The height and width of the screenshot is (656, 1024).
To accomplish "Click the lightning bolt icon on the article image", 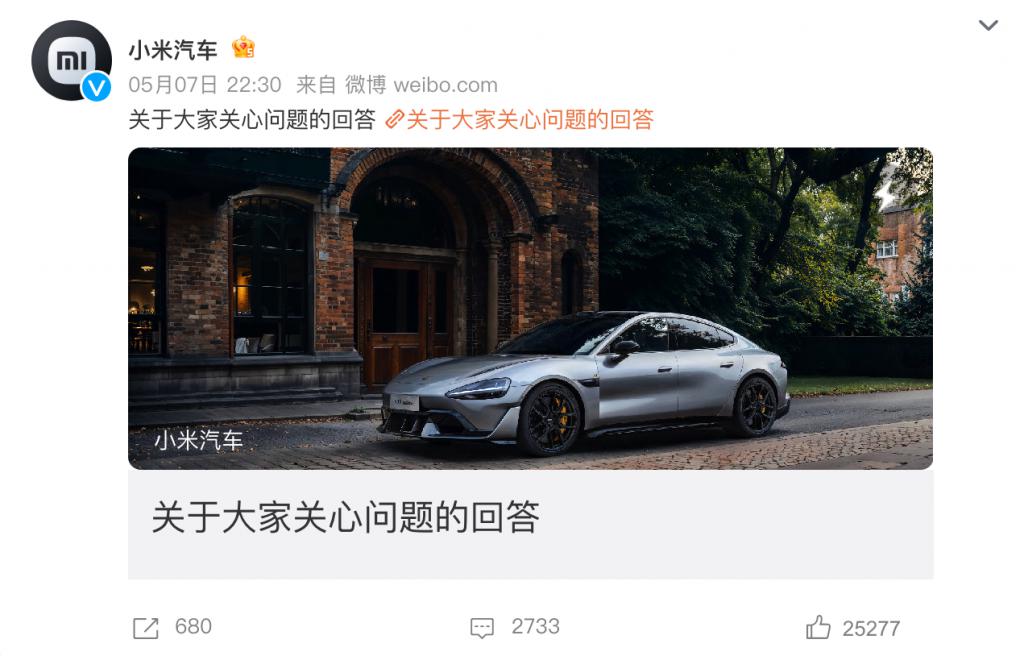I will pos(886,194).
